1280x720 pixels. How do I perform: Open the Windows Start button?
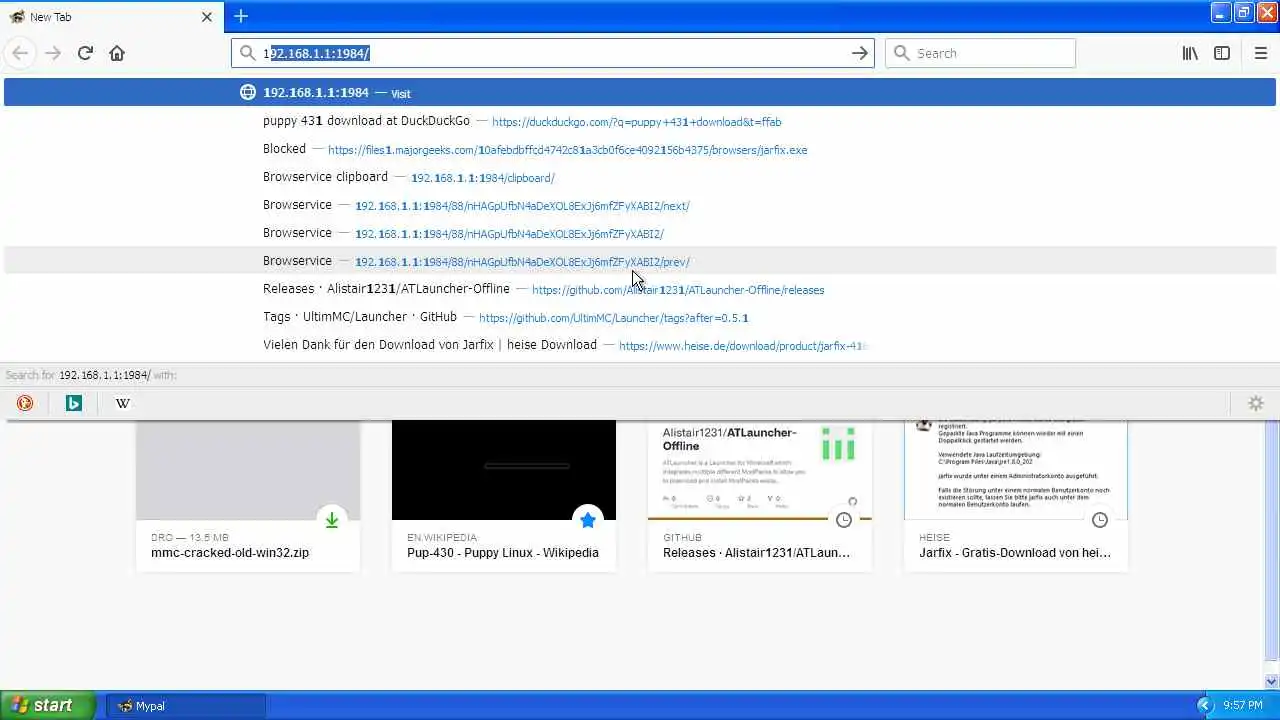pyautogui.click(x=48, y=705)
